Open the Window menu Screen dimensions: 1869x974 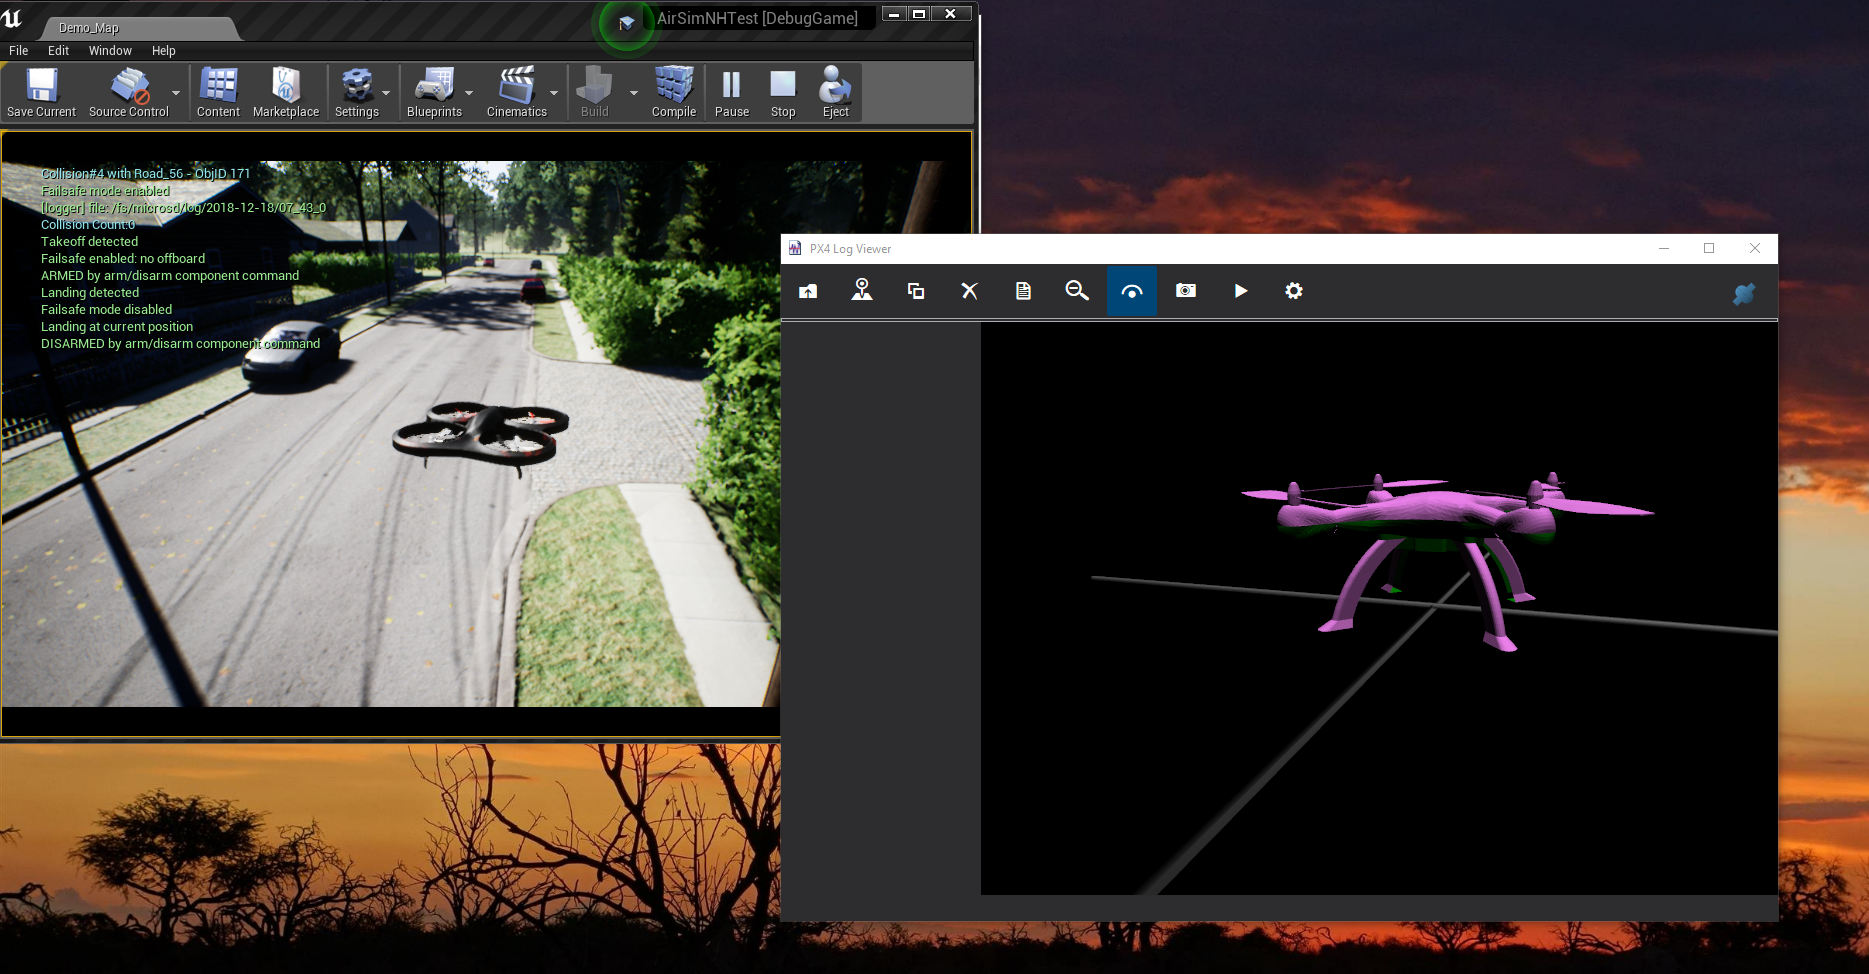110,50
